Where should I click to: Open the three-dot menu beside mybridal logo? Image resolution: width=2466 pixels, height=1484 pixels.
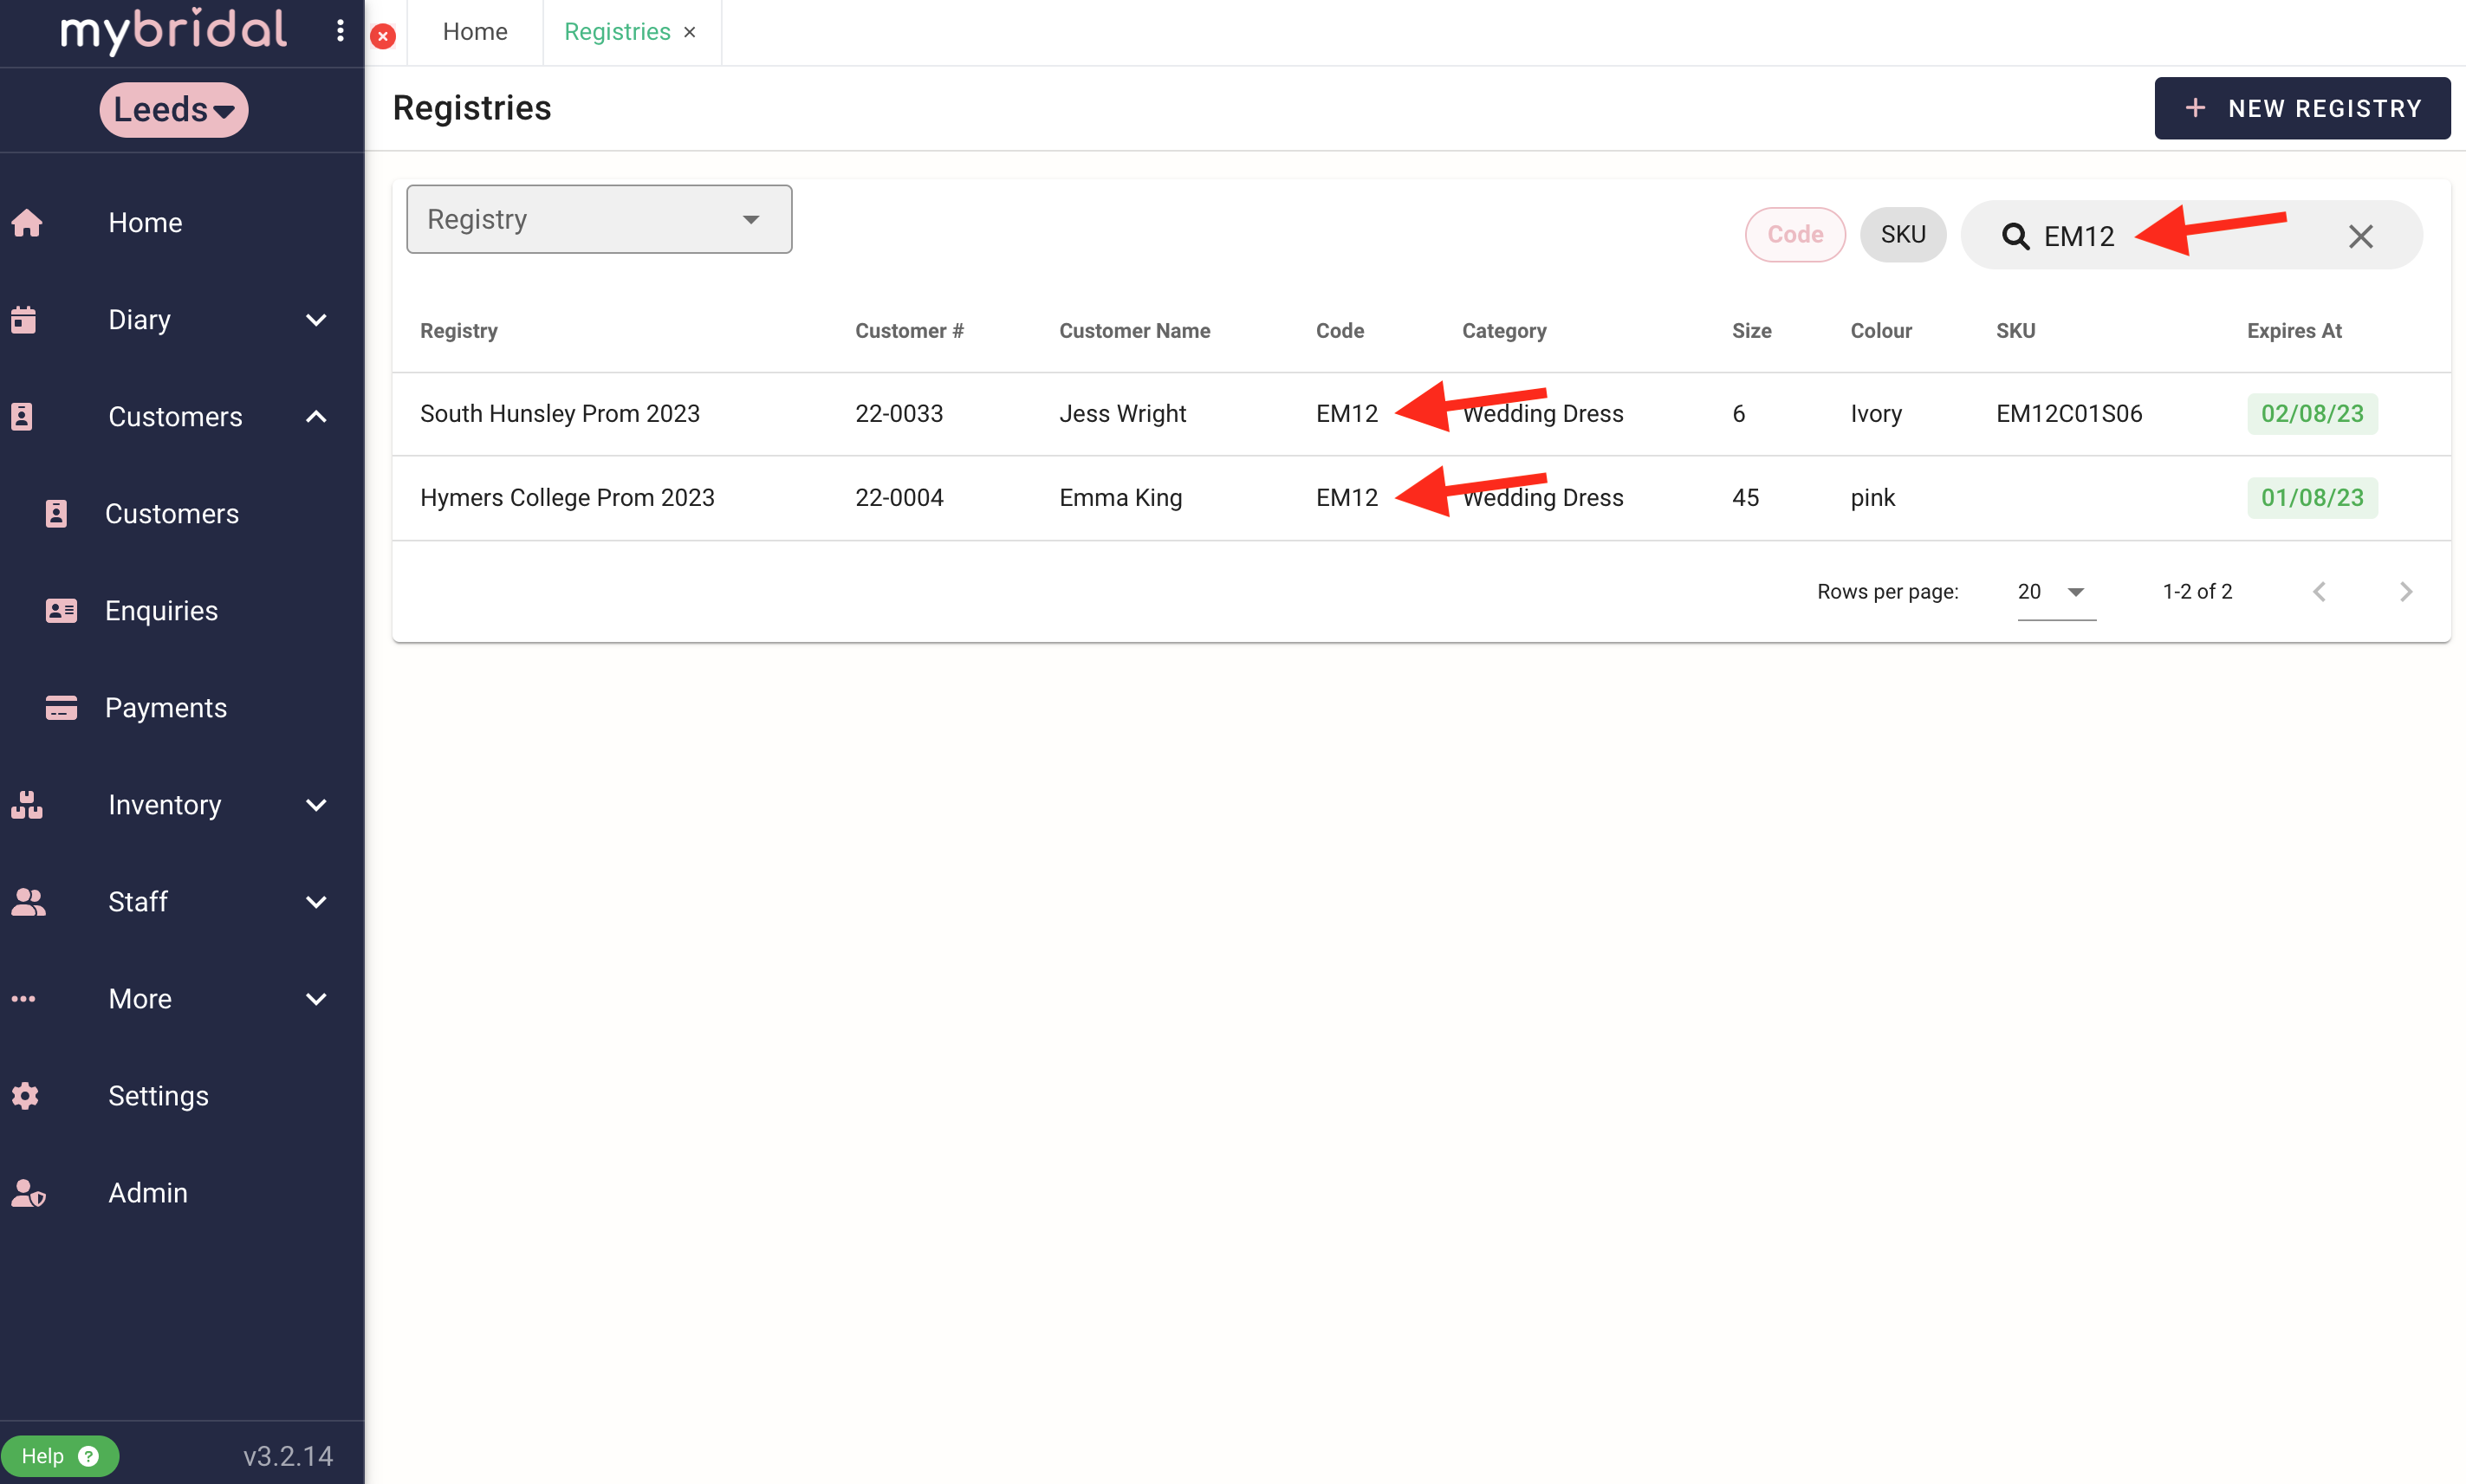[340, 31]
